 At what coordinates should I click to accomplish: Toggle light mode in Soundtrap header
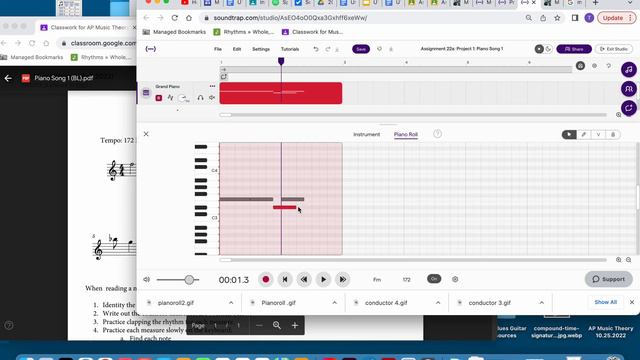click(x=539, y=49)
